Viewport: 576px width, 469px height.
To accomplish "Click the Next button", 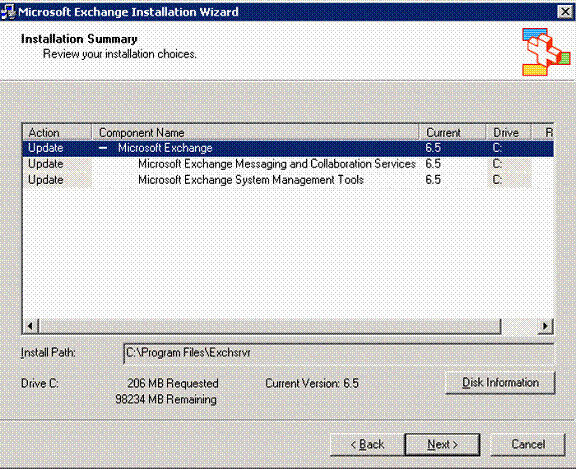I will point(442,444).
